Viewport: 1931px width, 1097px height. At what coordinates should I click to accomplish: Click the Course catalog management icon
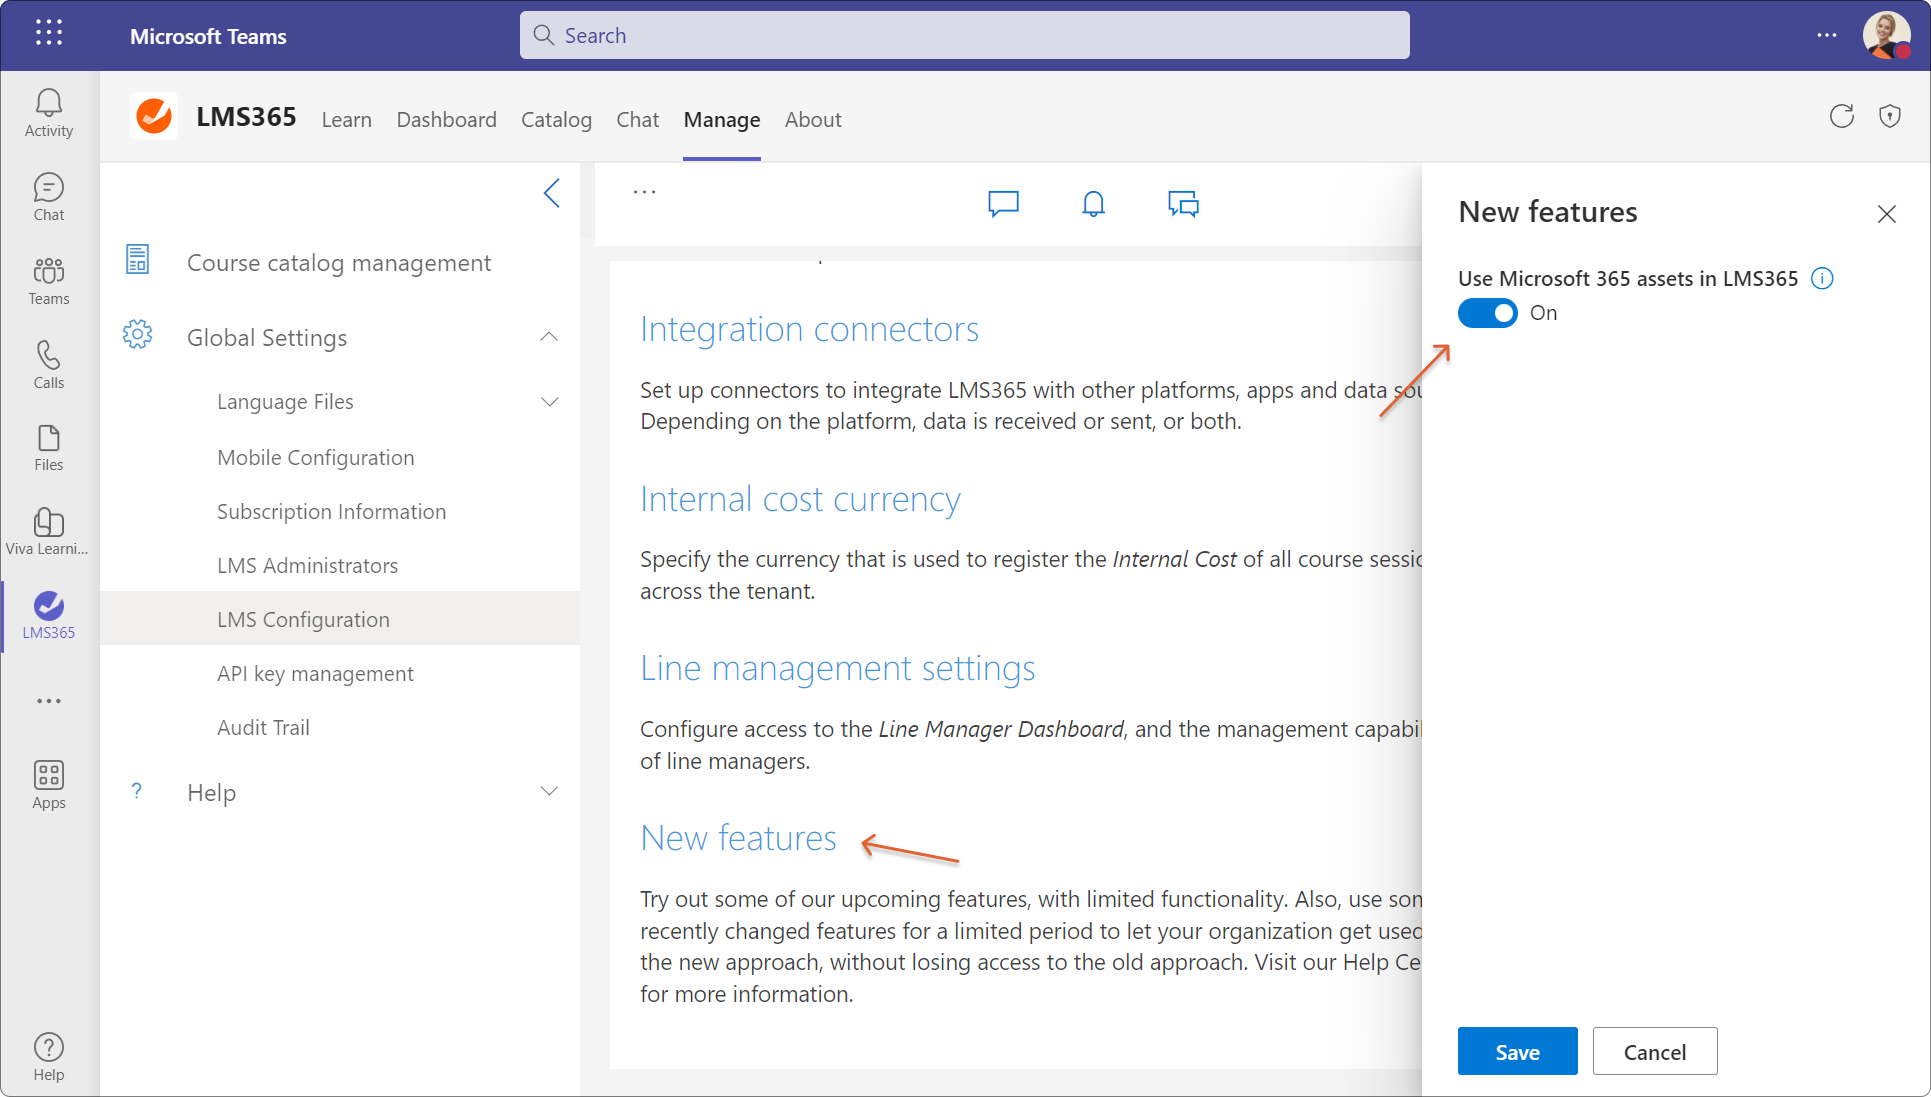pos(138,259)
